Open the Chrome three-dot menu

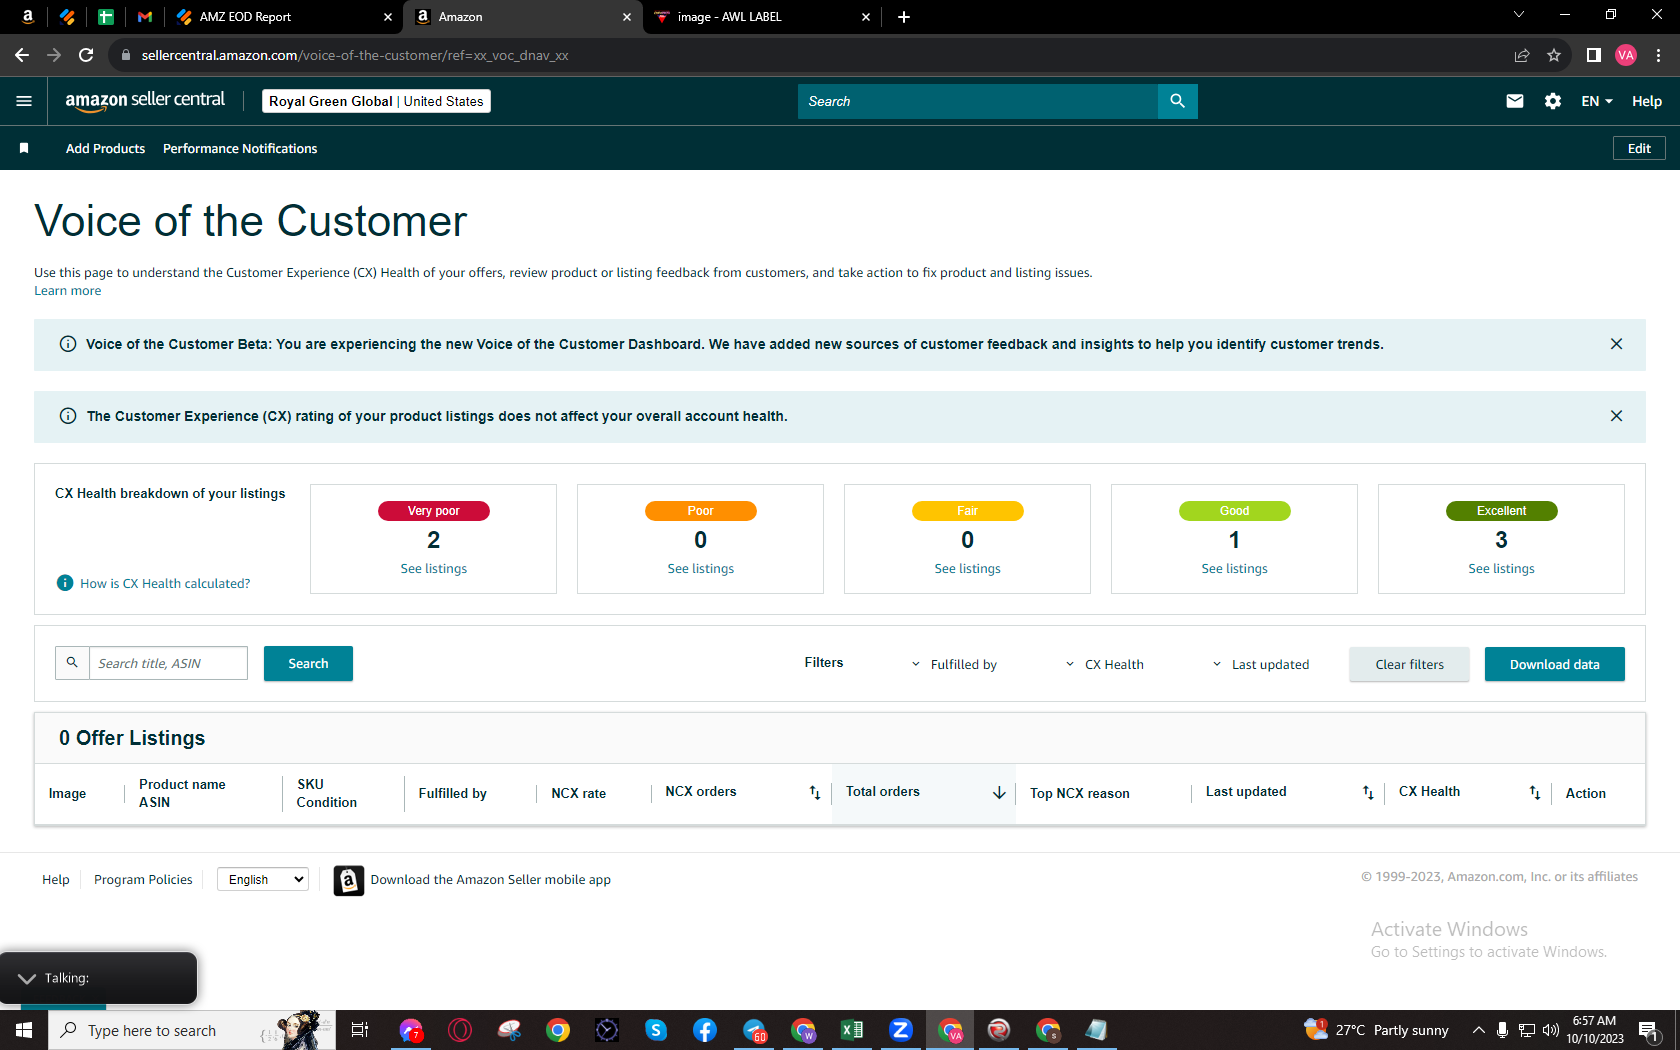(1659, 55)
